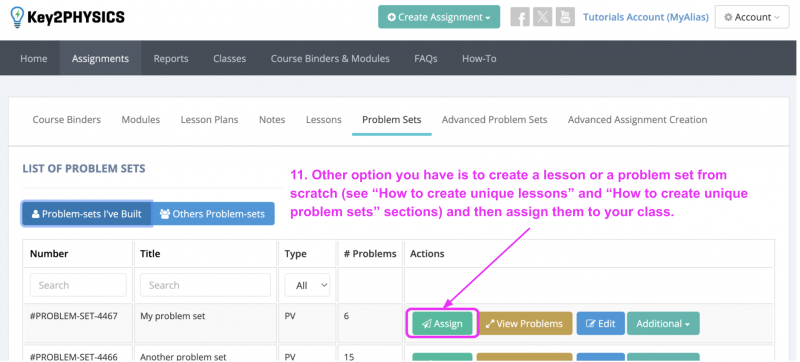Open the YouTube social icon
800x362 pixels.
[x=565, y=17]
